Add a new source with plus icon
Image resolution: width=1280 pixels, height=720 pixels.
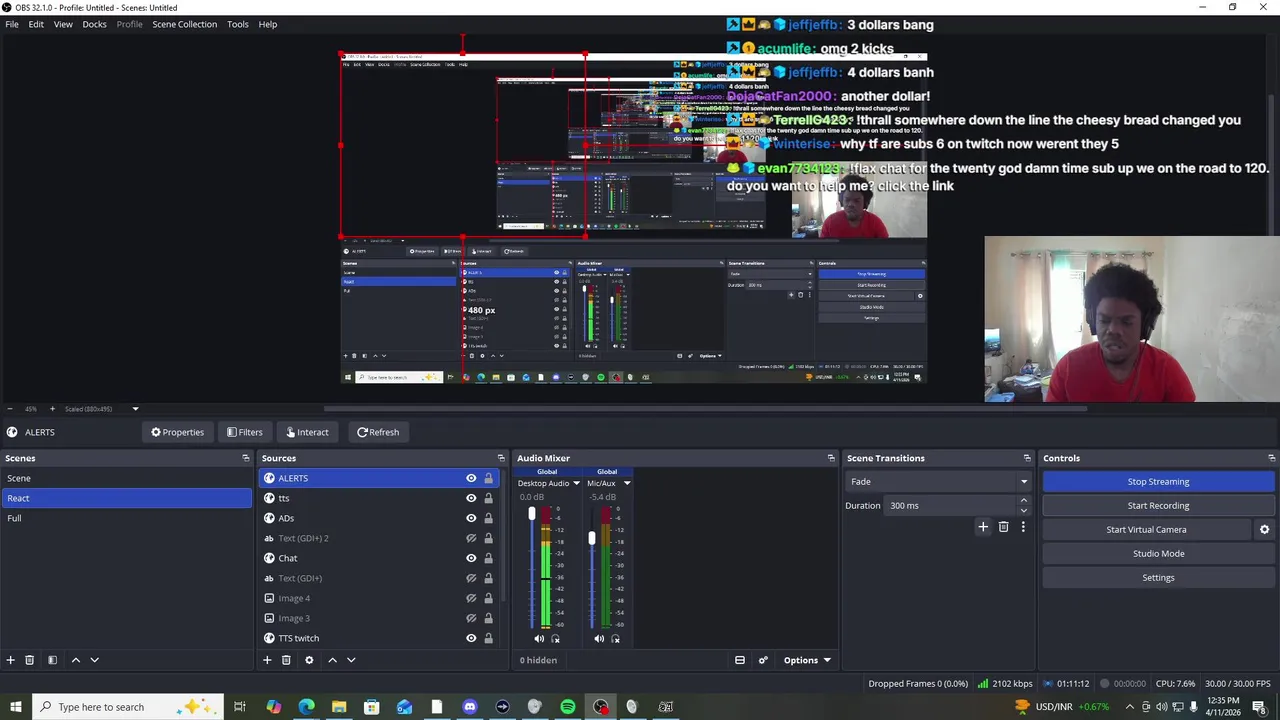pos(267,660)
